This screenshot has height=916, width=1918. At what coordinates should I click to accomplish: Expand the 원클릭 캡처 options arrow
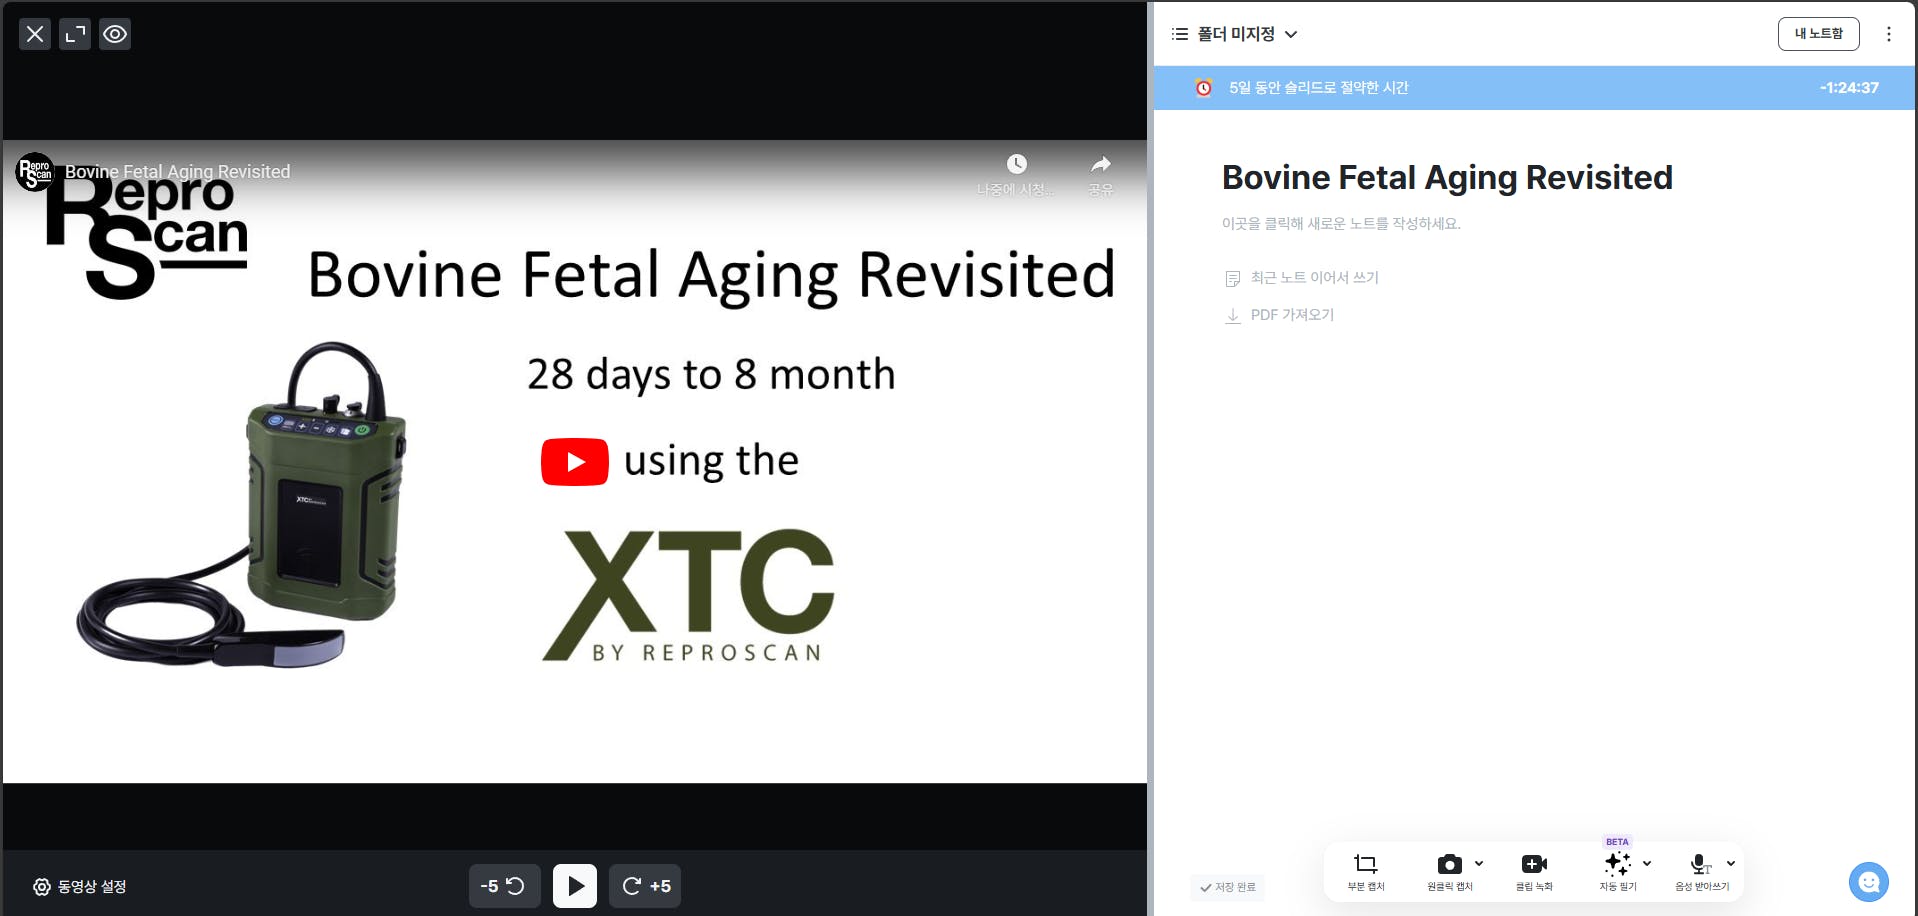coord(1479,863)
